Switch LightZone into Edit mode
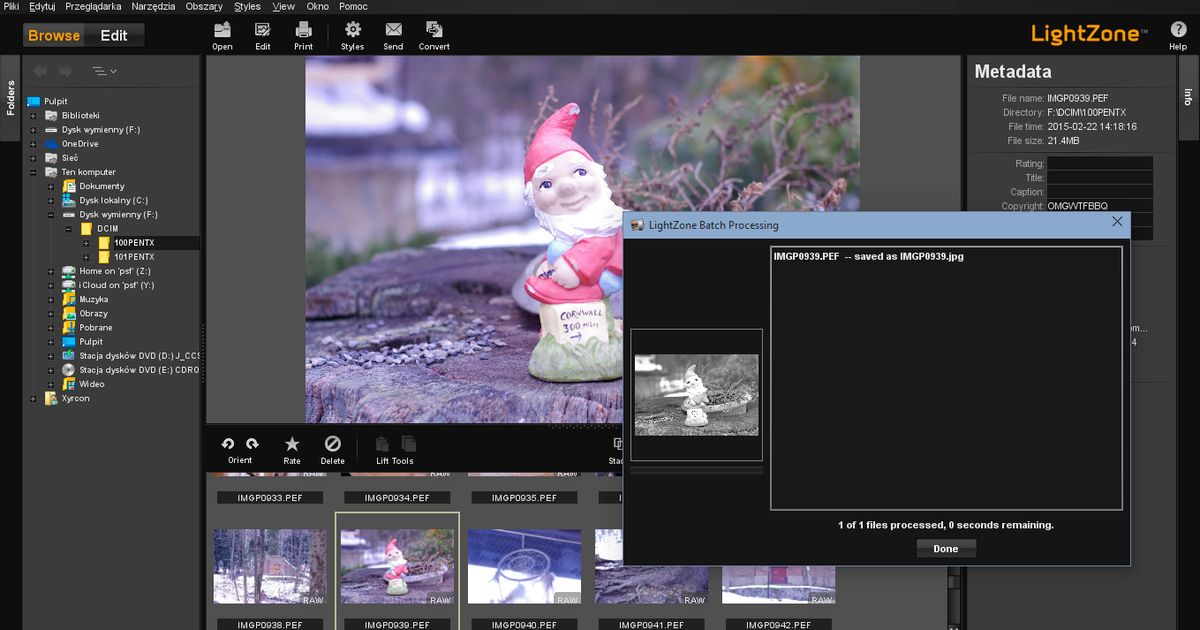Viewport: 1200px width, 630px height. coord(114,34)
